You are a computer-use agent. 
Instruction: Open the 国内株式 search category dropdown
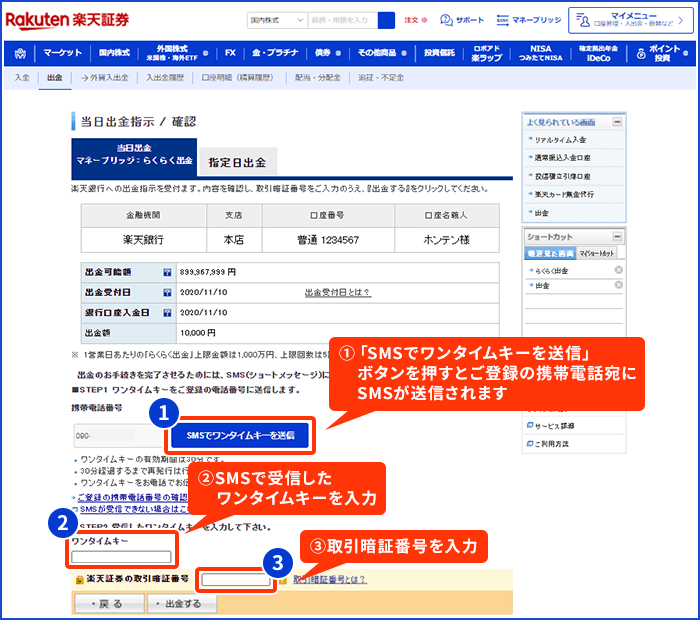[277, 21]
